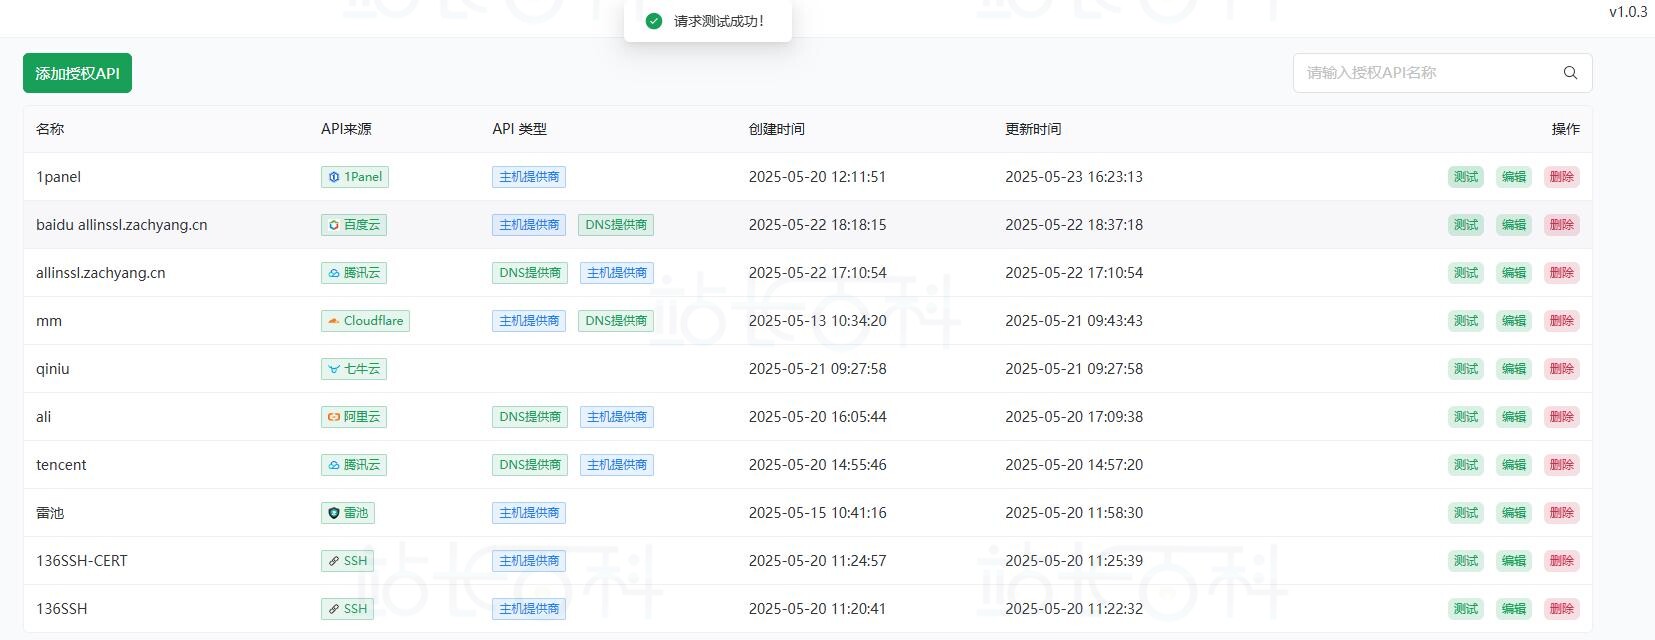Click the 136SSH-CERT name cell
Image resolution: width=1655 pixels, height=640 pixels.
[x=82, y=561]
